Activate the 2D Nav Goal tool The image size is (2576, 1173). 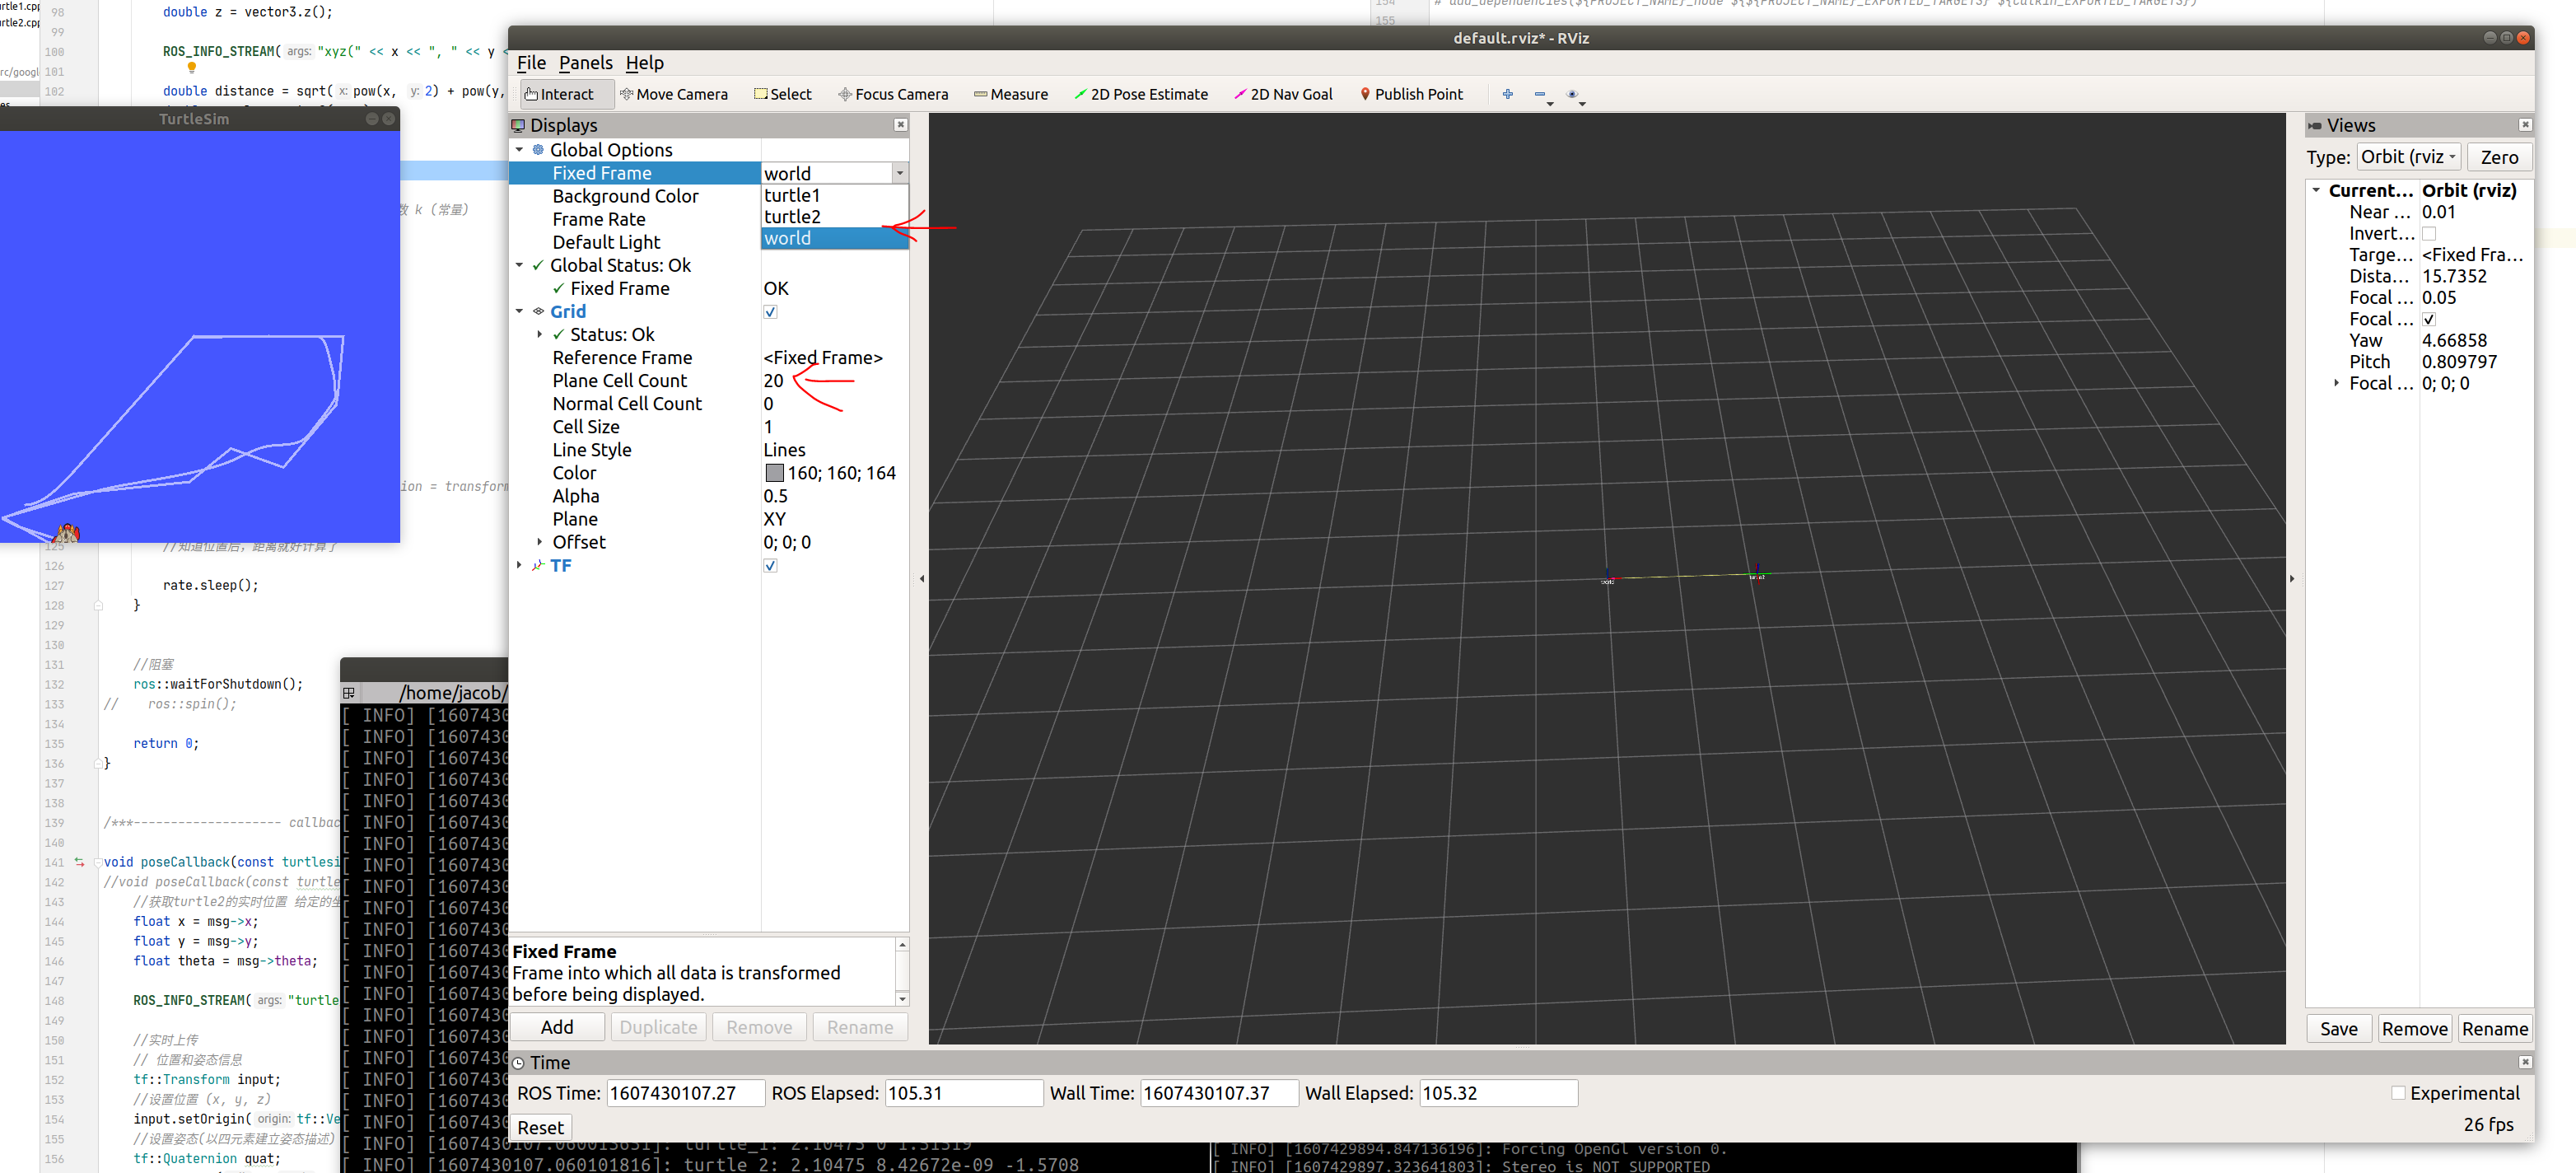1283,94
